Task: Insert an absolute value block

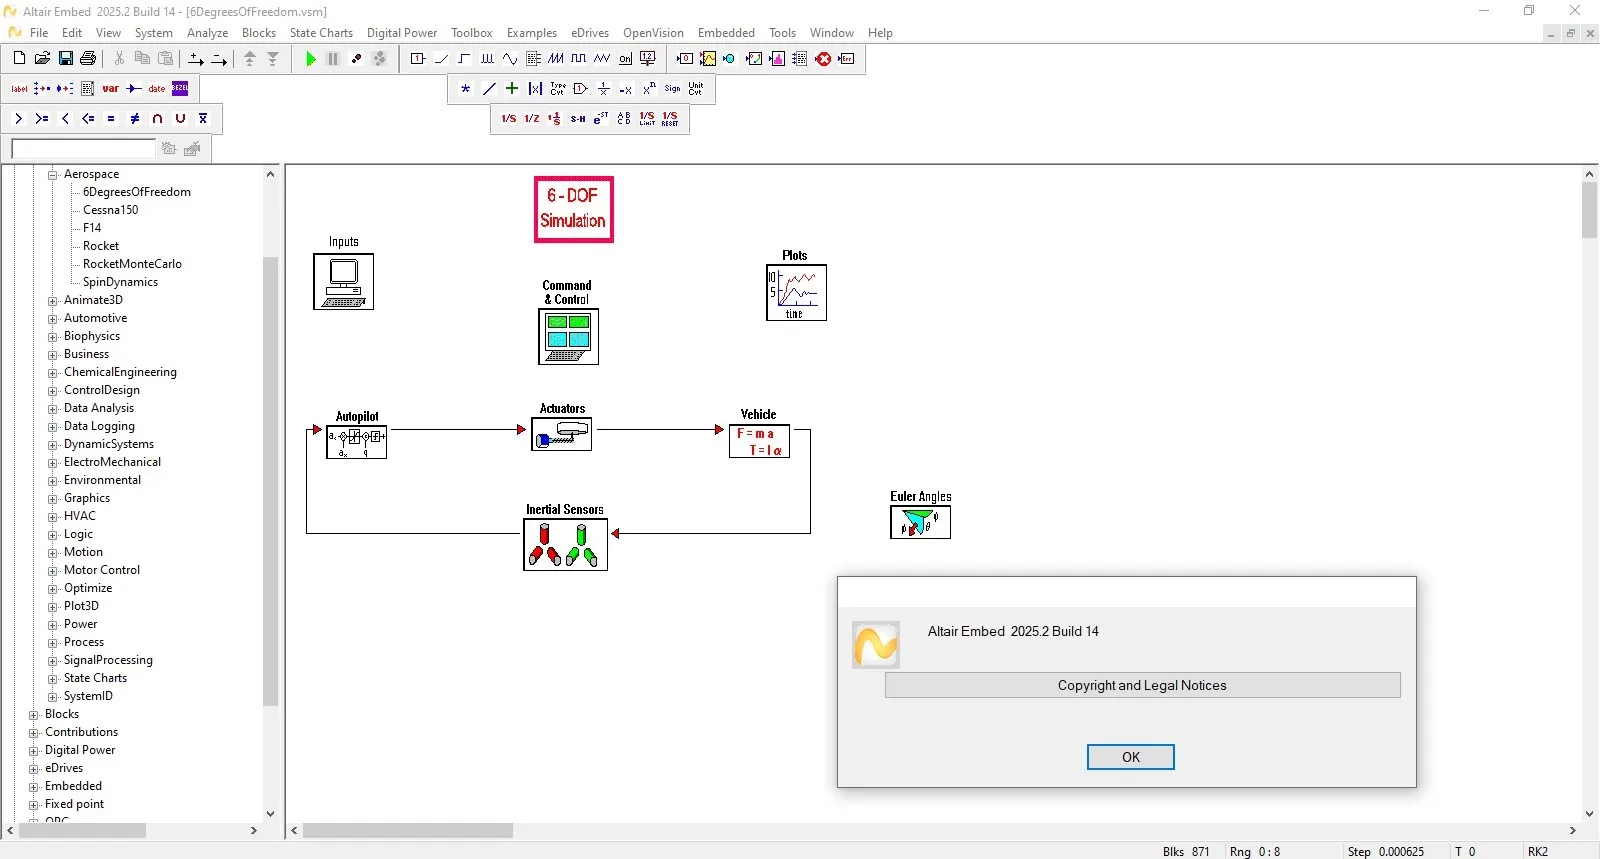Action: tap(535, 89)
